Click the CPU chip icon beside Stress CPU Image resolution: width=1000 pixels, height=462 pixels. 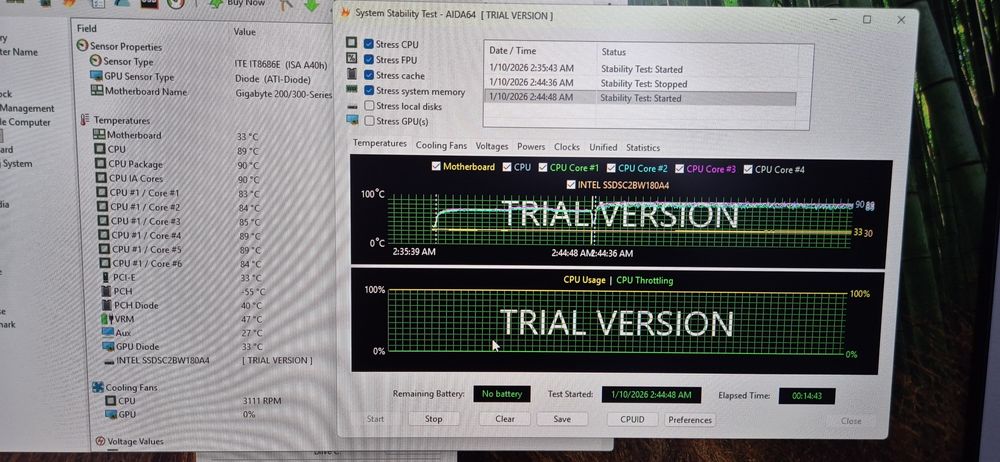click(x=351, y=42)
